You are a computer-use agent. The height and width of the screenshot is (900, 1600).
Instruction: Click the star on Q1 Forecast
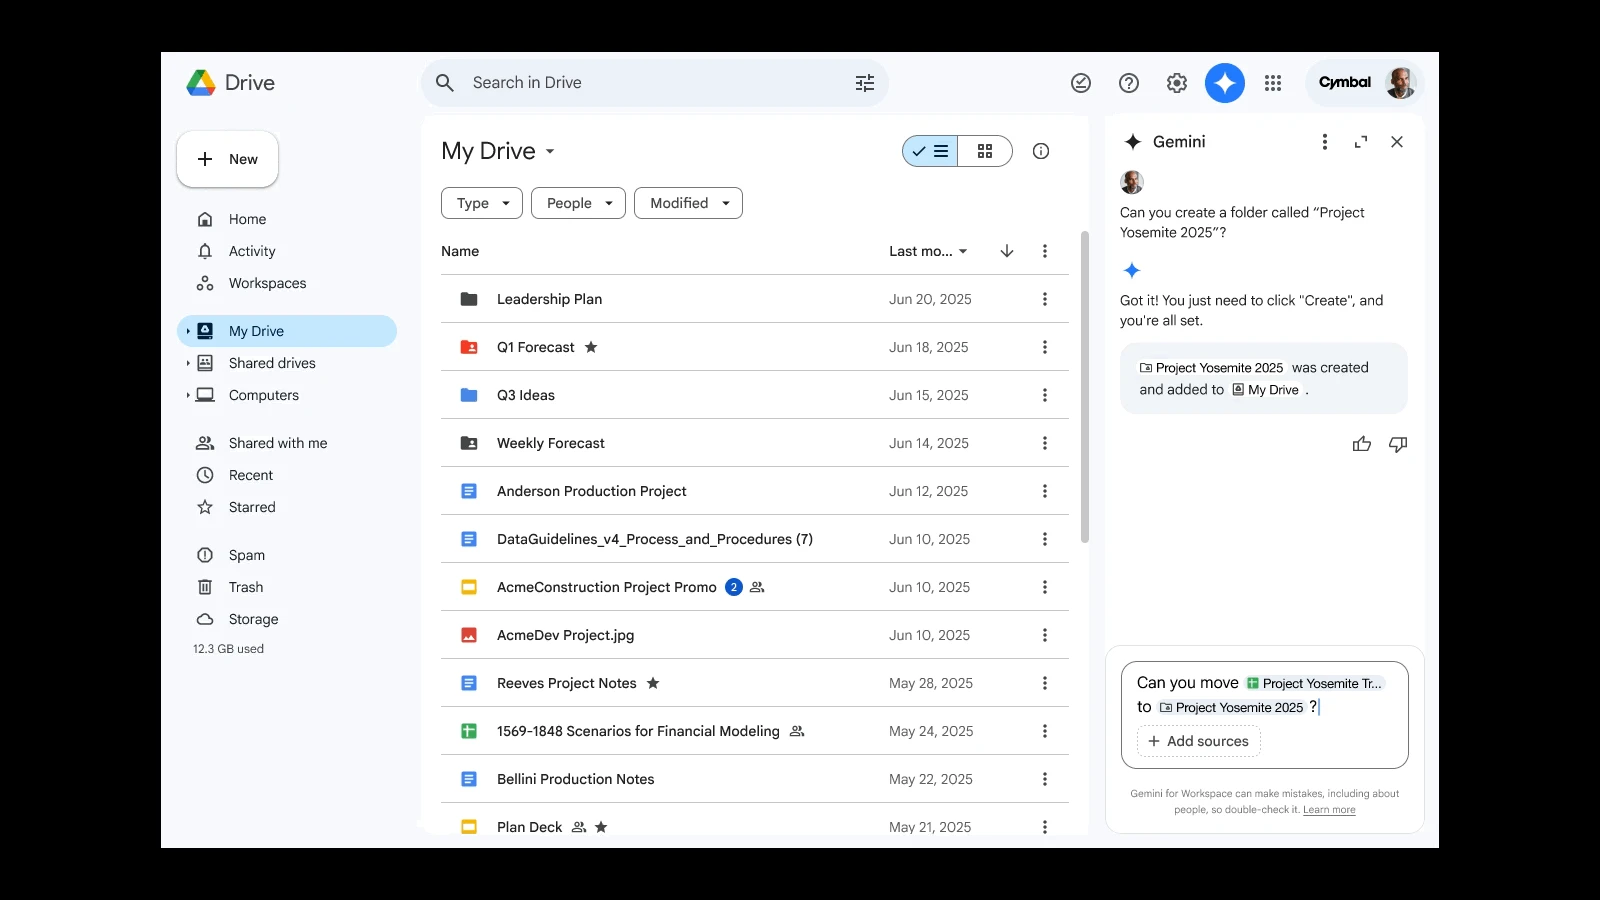tap(591, 347)
